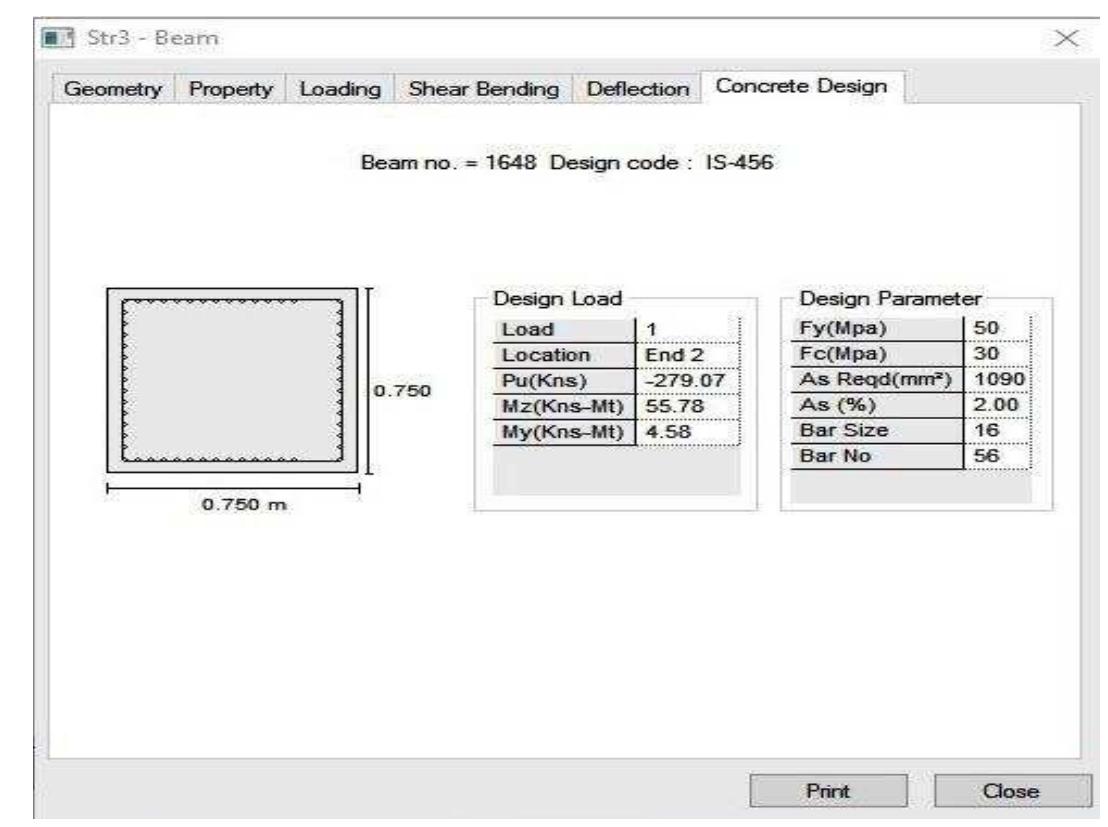
Task: Click the Print button
Action: point(828,791)
